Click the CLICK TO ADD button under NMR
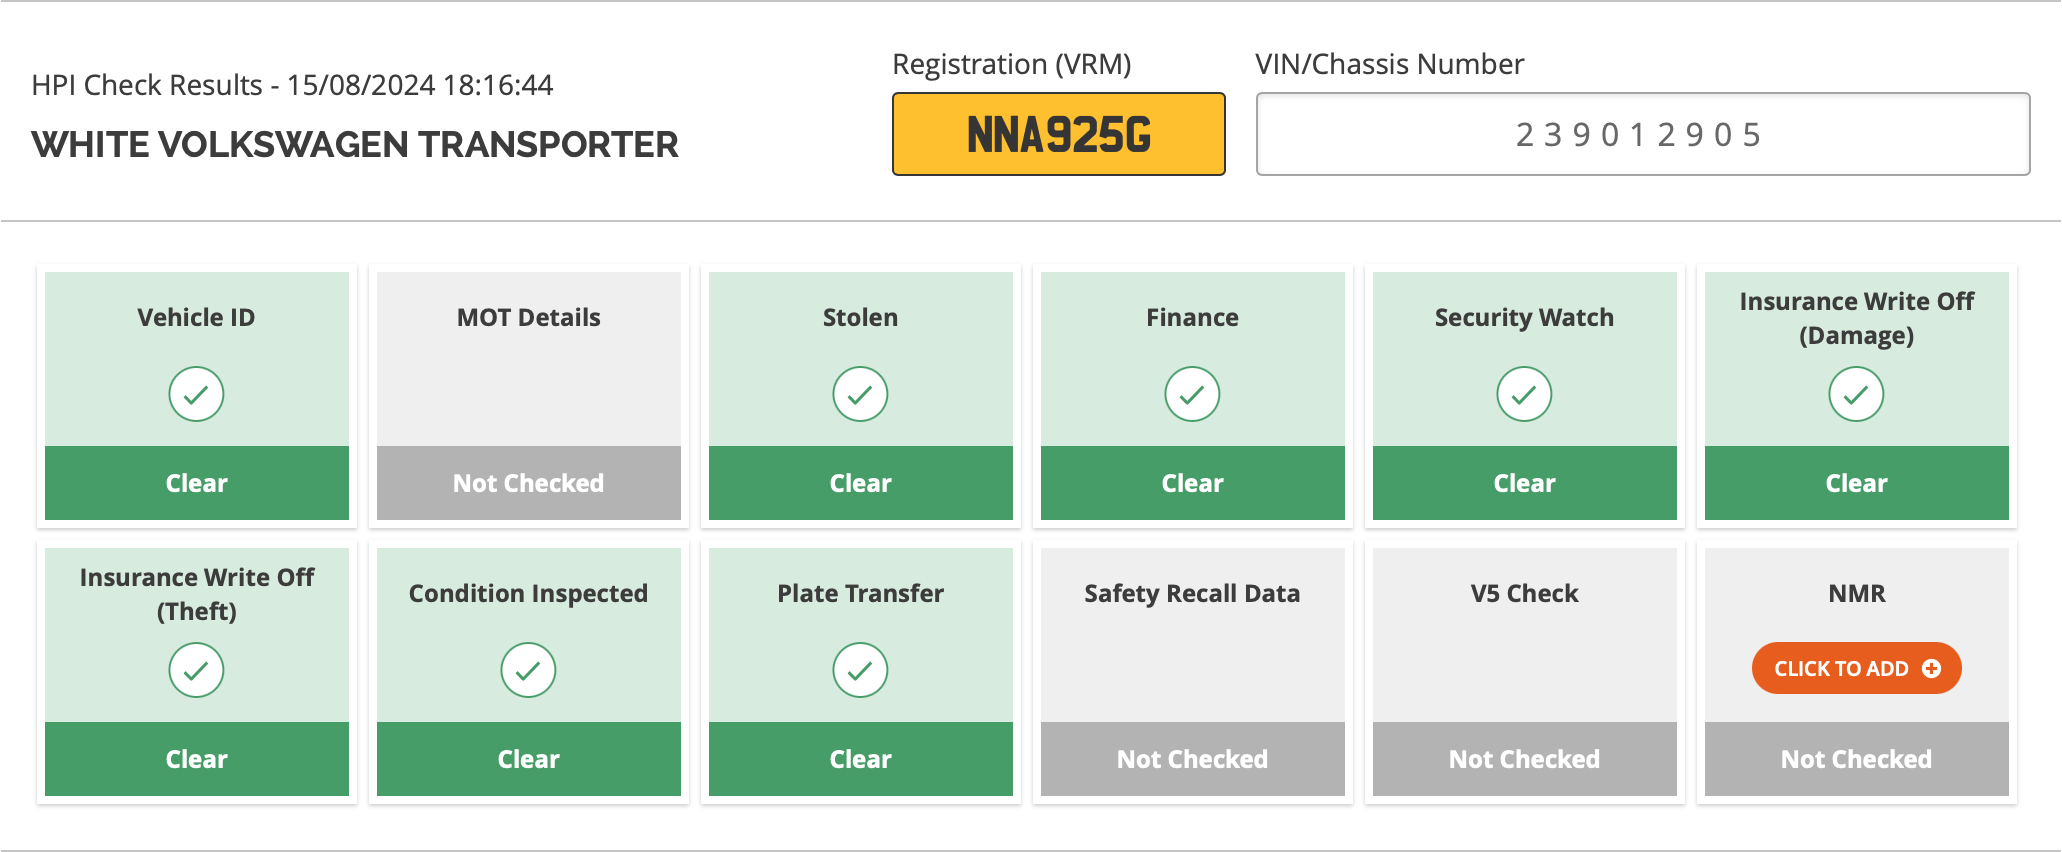 (x=1856, y=668)
